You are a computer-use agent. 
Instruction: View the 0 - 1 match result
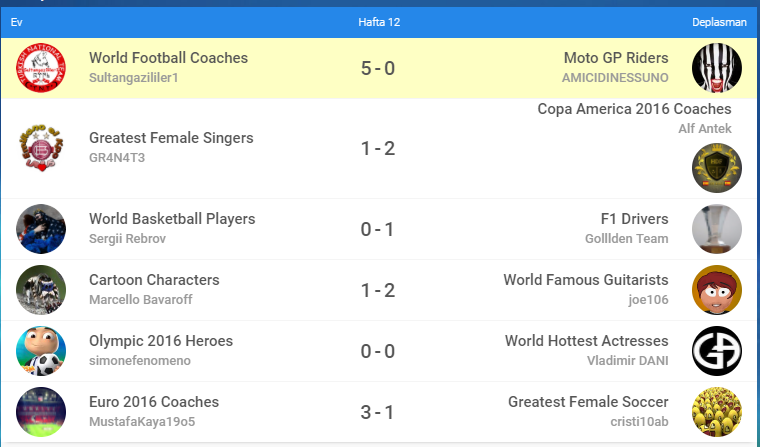click(378, 229)
